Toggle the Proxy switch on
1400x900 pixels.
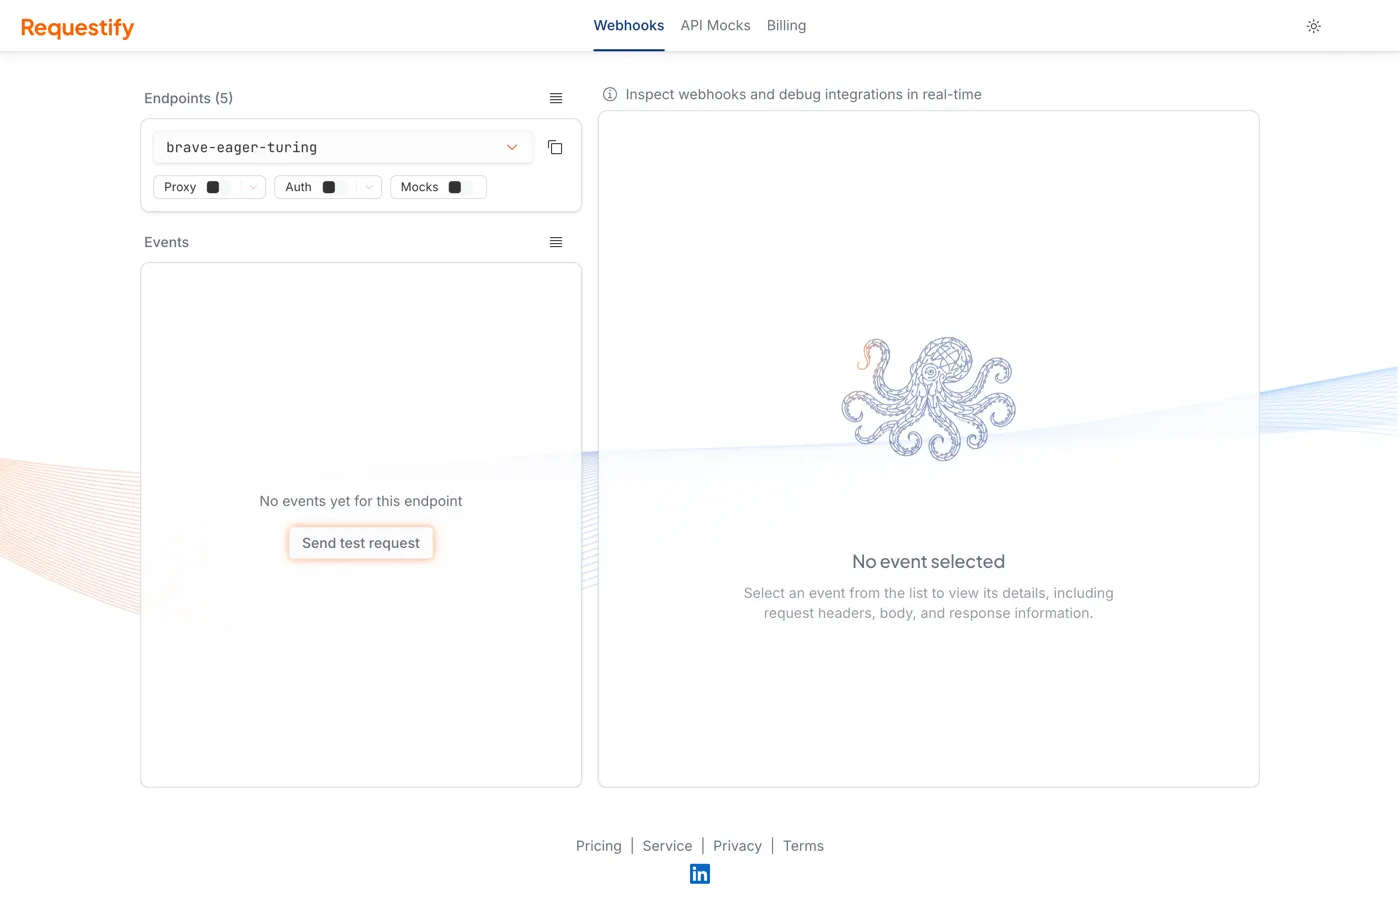point(218,187)
